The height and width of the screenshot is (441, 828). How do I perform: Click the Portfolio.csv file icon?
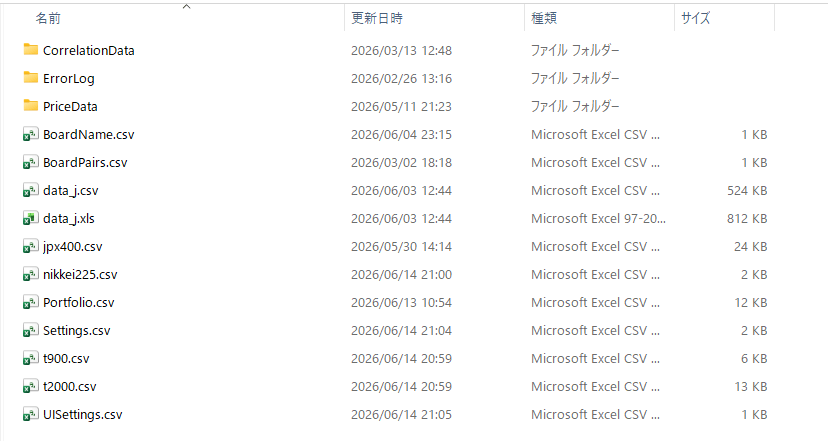pos(31,302)
